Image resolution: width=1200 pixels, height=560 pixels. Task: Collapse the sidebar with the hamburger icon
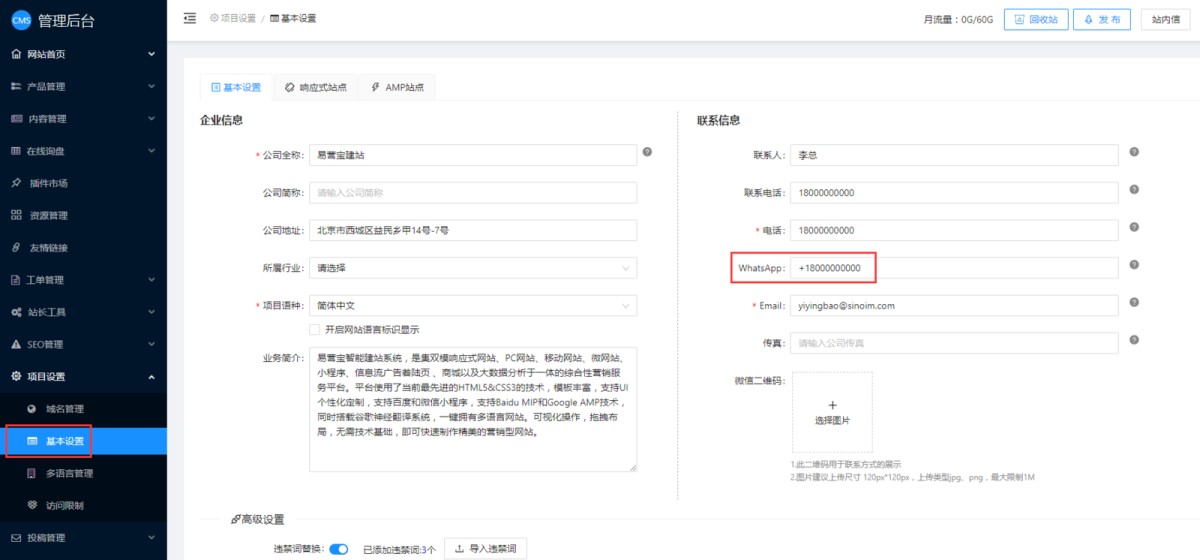190,19
